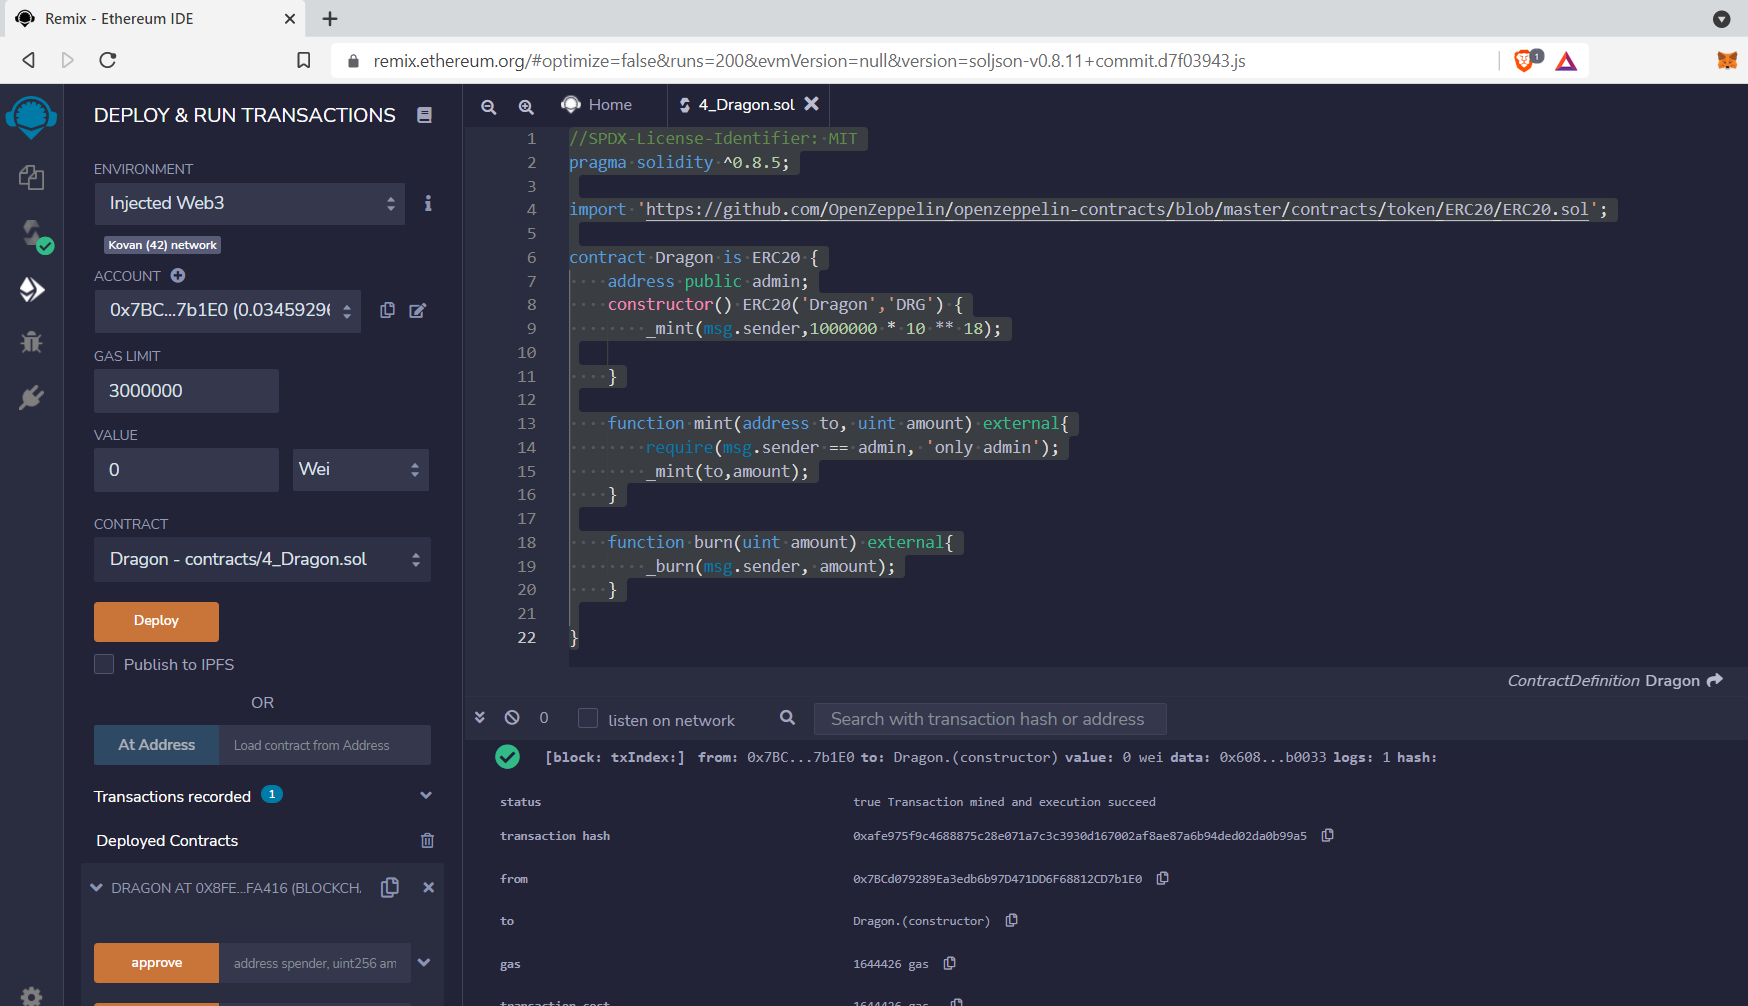The height and width of the screenshot is (1006, 1748).
Task: Reload the Remix page
Action: coord(108,60)
